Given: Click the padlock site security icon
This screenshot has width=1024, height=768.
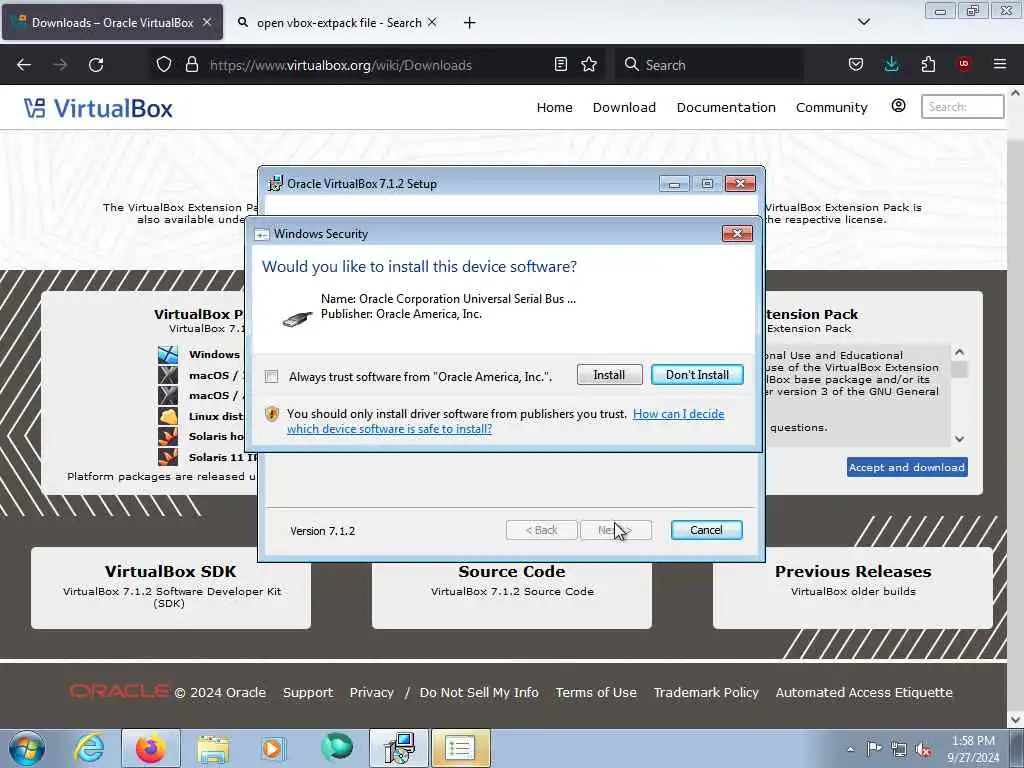Looking at the screenshot, I should pyautogui.click(x=191, y=65).
